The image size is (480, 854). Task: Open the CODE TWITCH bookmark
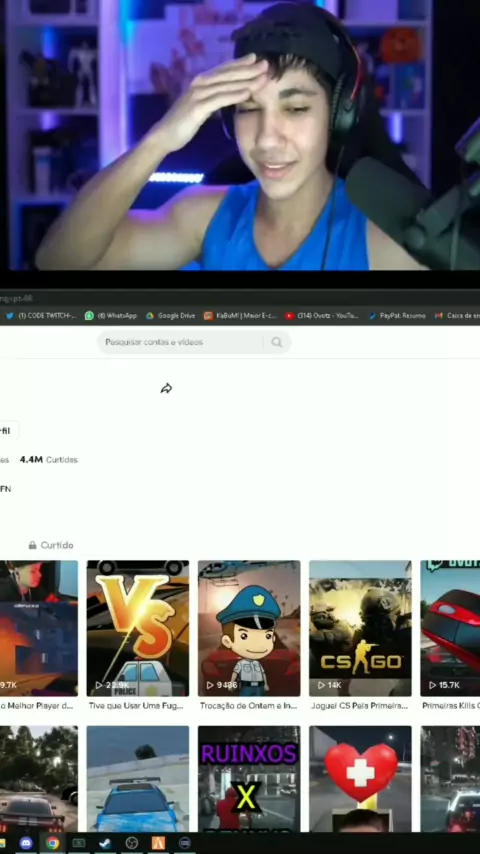coord(41,315)
